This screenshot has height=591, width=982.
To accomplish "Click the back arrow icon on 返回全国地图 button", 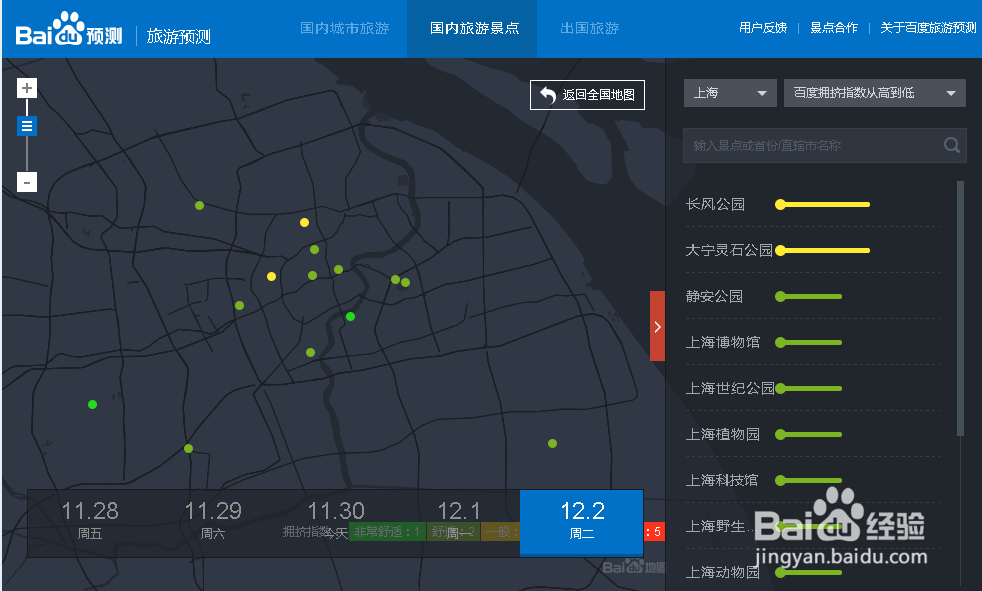I will tap(548, 94).
